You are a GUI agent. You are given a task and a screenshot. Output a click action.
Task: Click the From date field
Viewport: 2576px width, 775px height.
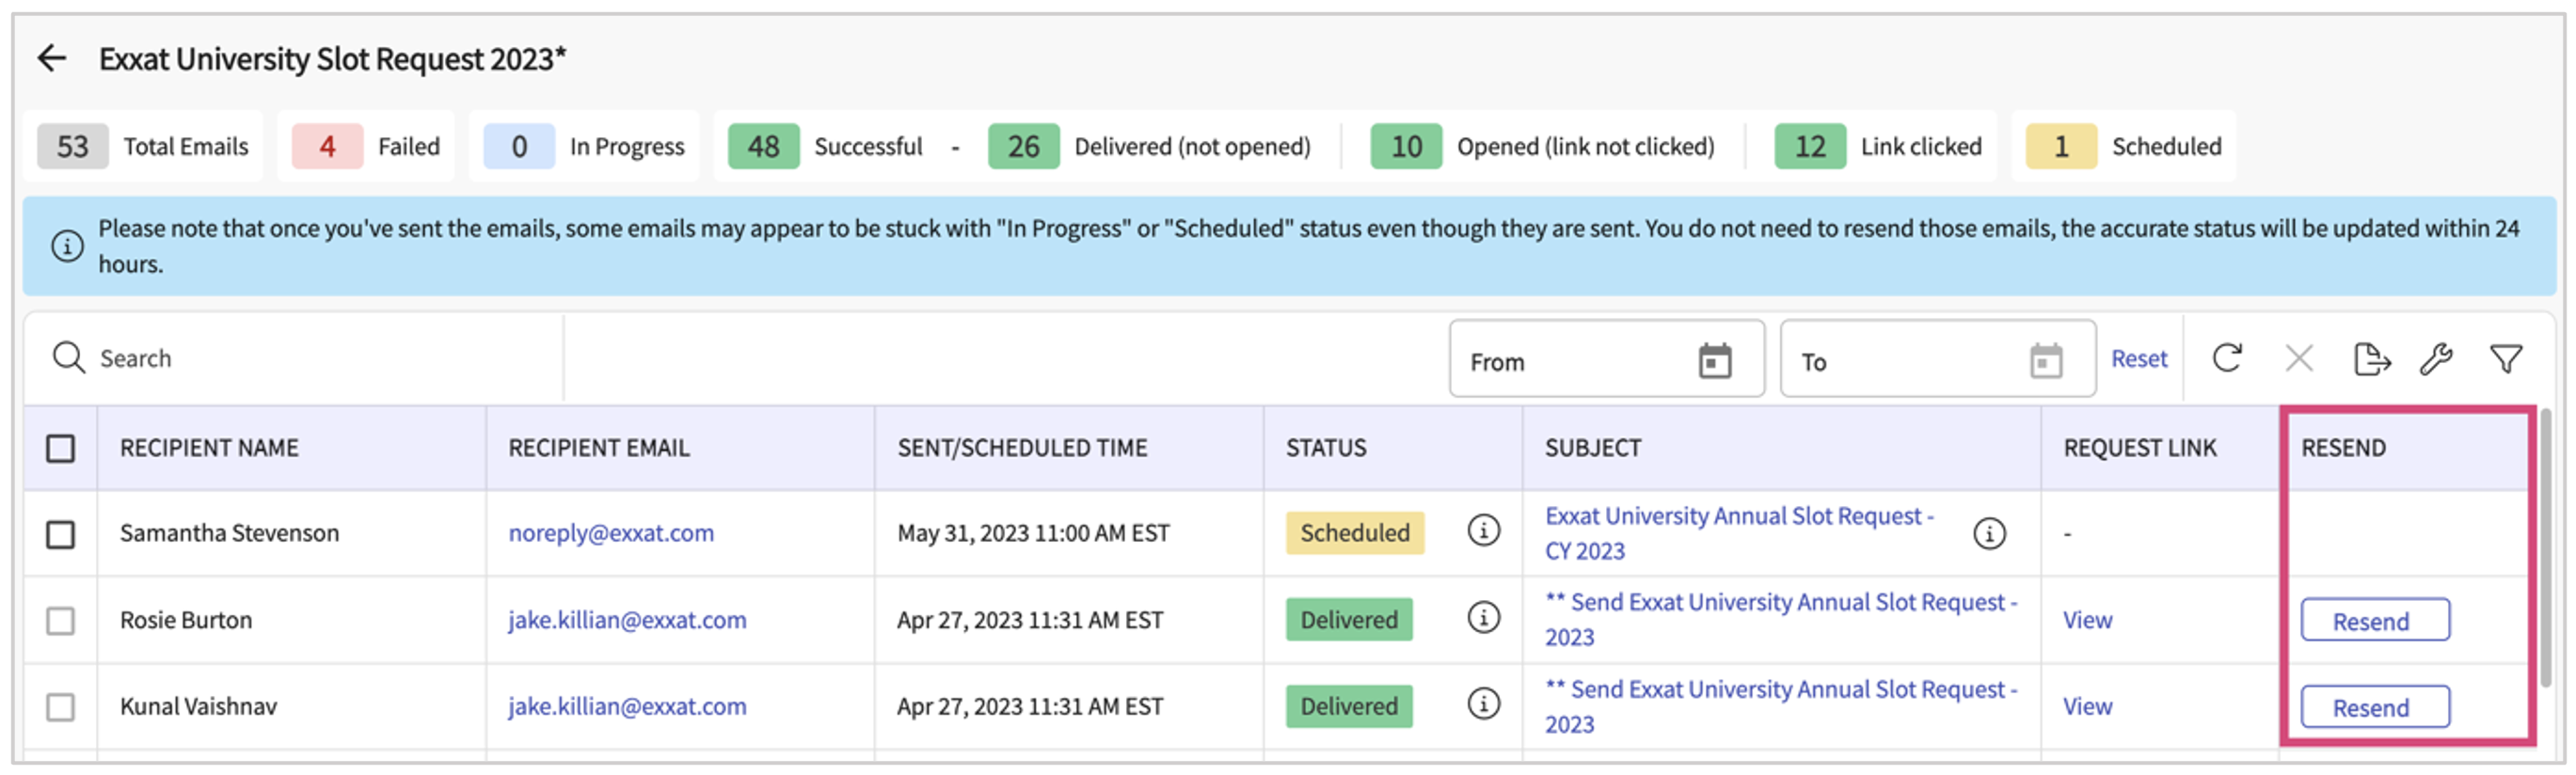1606,359
